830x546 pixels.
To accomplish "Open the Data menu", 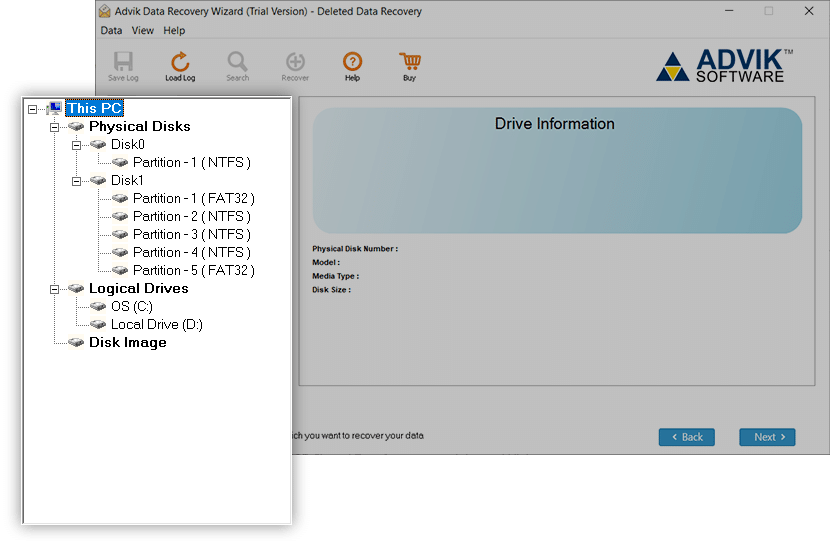I will [111, 30].
